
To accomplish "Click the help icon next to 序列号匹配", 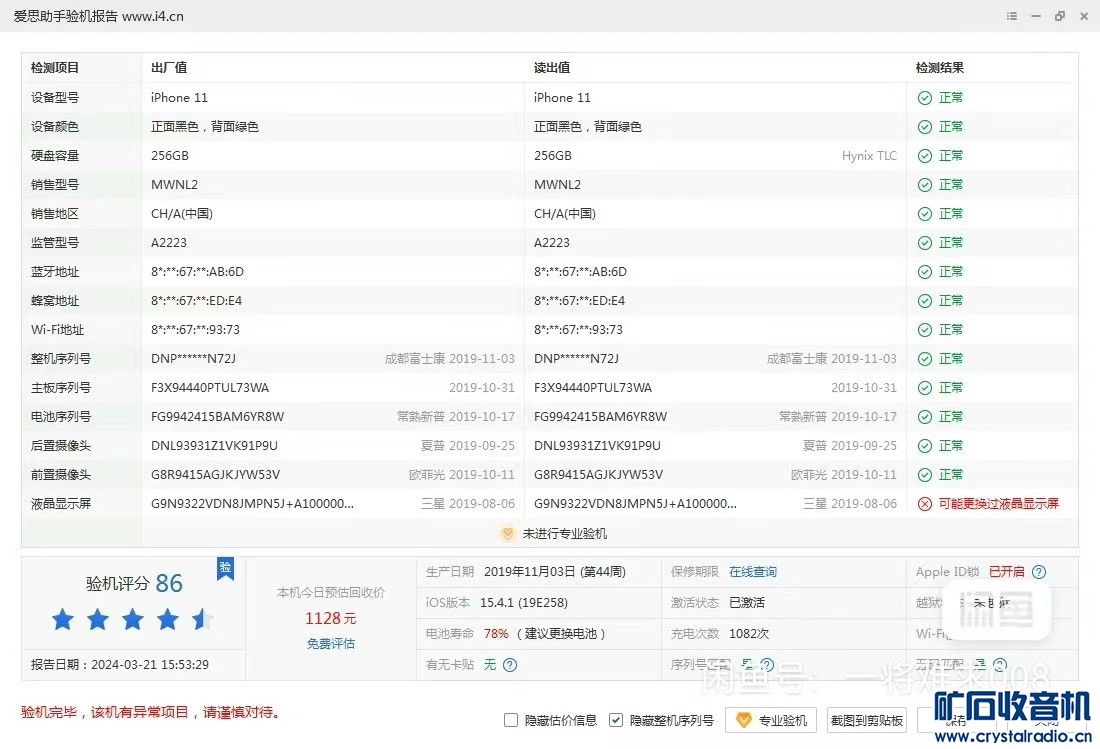I will (767, 665).
